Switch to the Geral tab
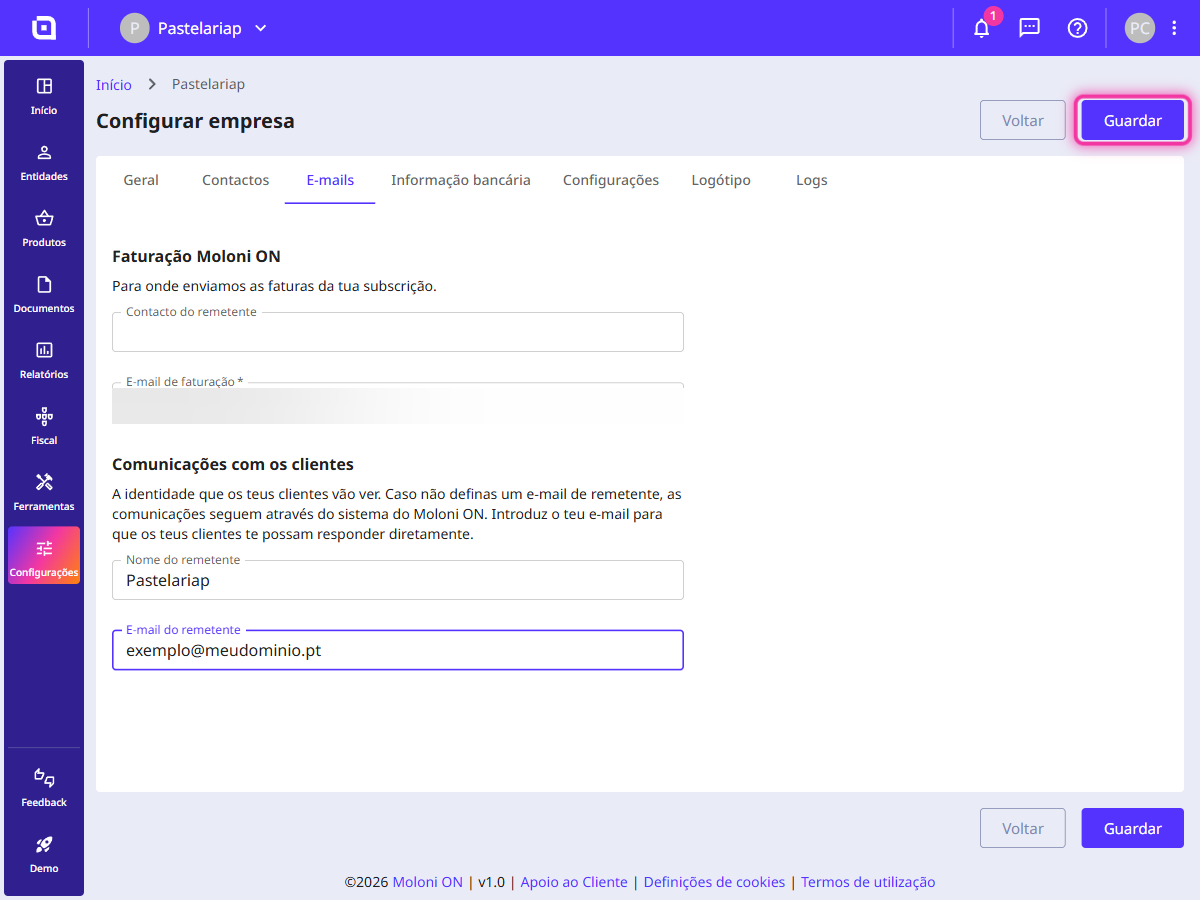1200x900 pixels. point(141,180)
